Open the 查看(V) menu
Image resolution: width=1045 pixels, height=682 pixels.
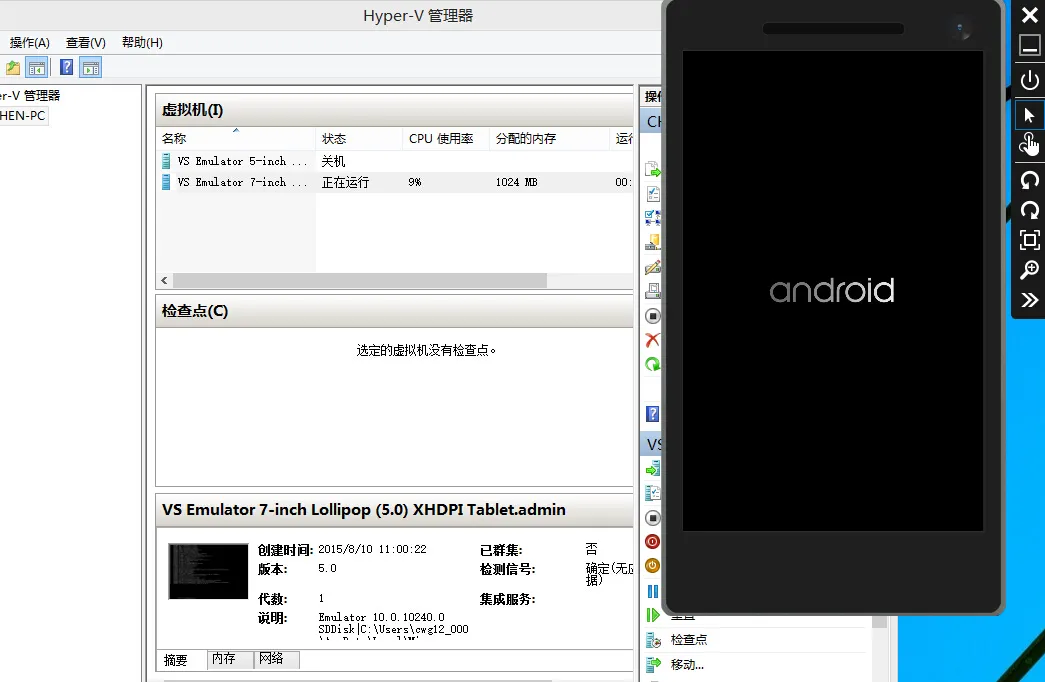pos(85,43)
